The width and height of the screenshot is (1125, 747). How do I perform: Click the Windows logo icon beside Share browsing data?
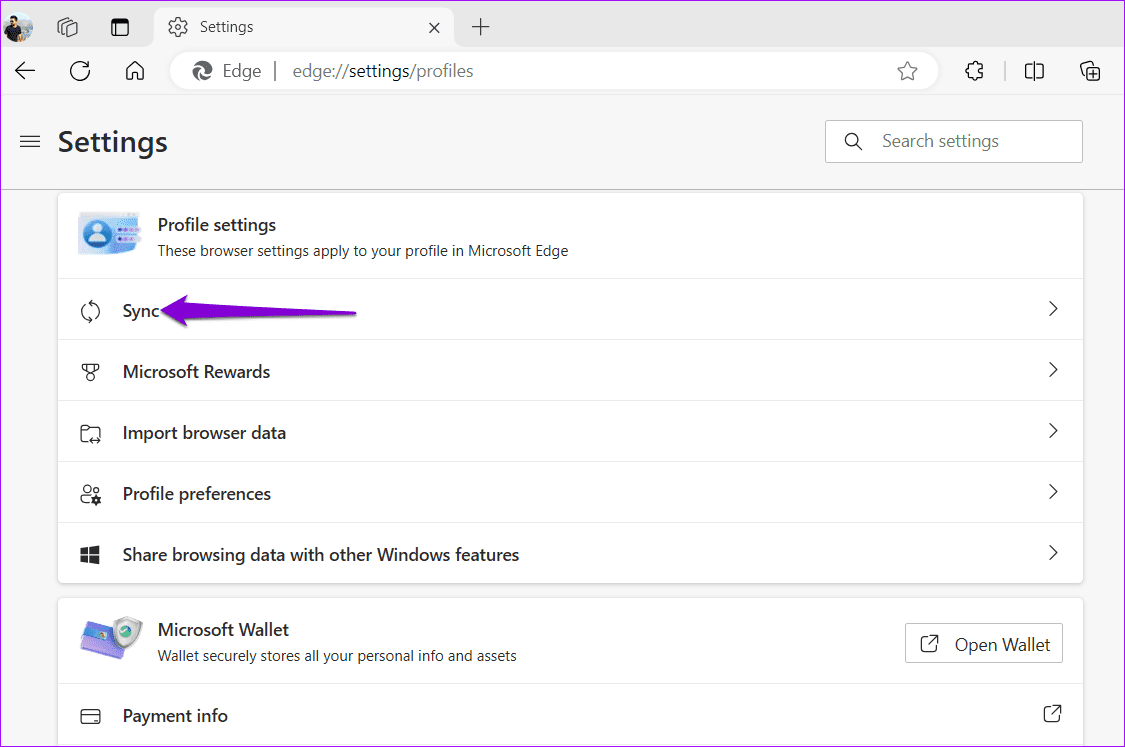[90, 554]
